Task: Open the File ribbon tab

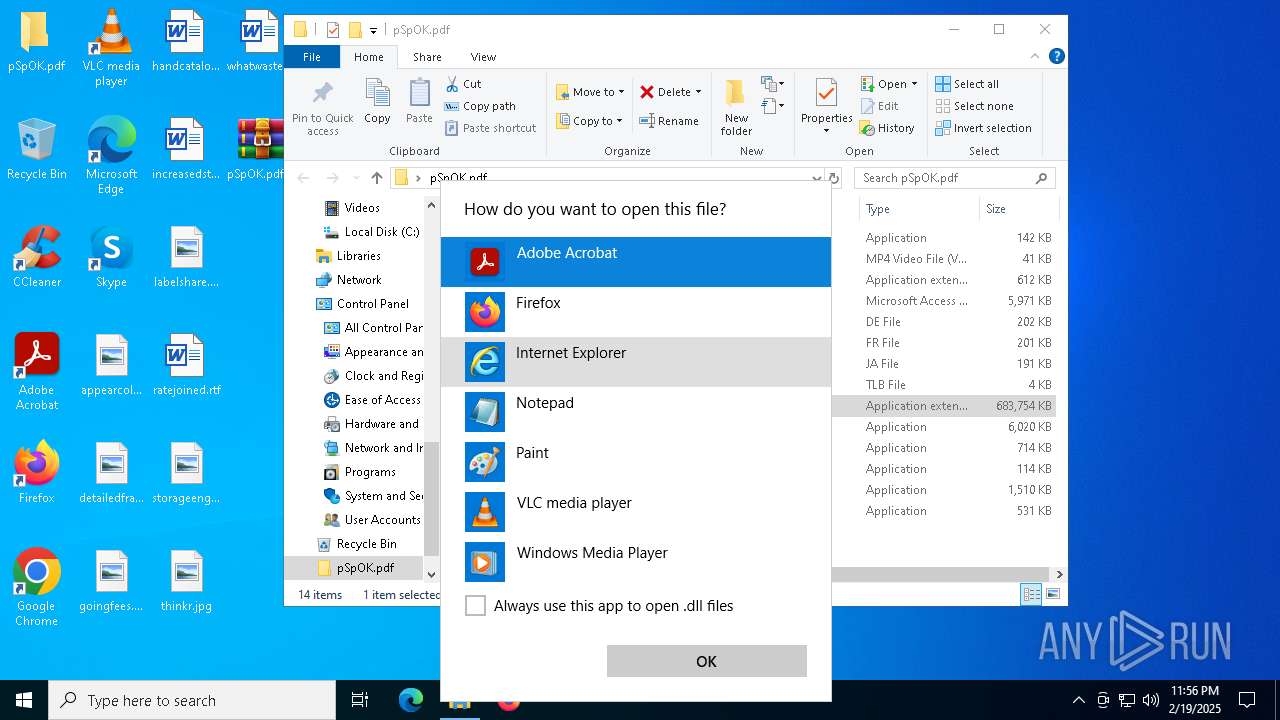Action: coord(312,57)
